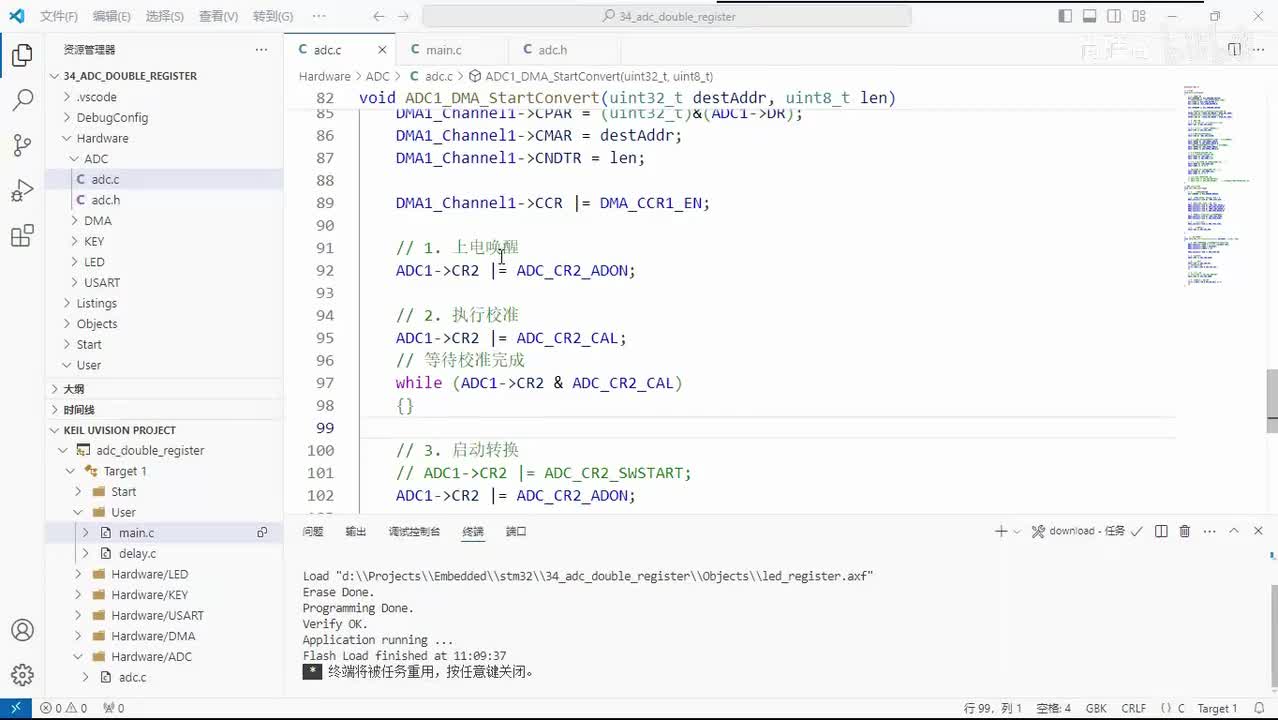Split the terminal panel

(x=1161, y=531)
